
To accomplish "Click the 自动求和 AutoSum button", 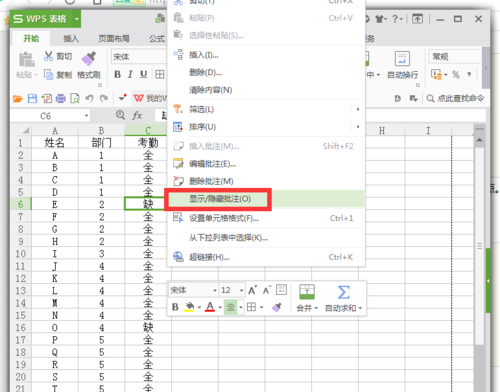I will [x=343, y=298].
